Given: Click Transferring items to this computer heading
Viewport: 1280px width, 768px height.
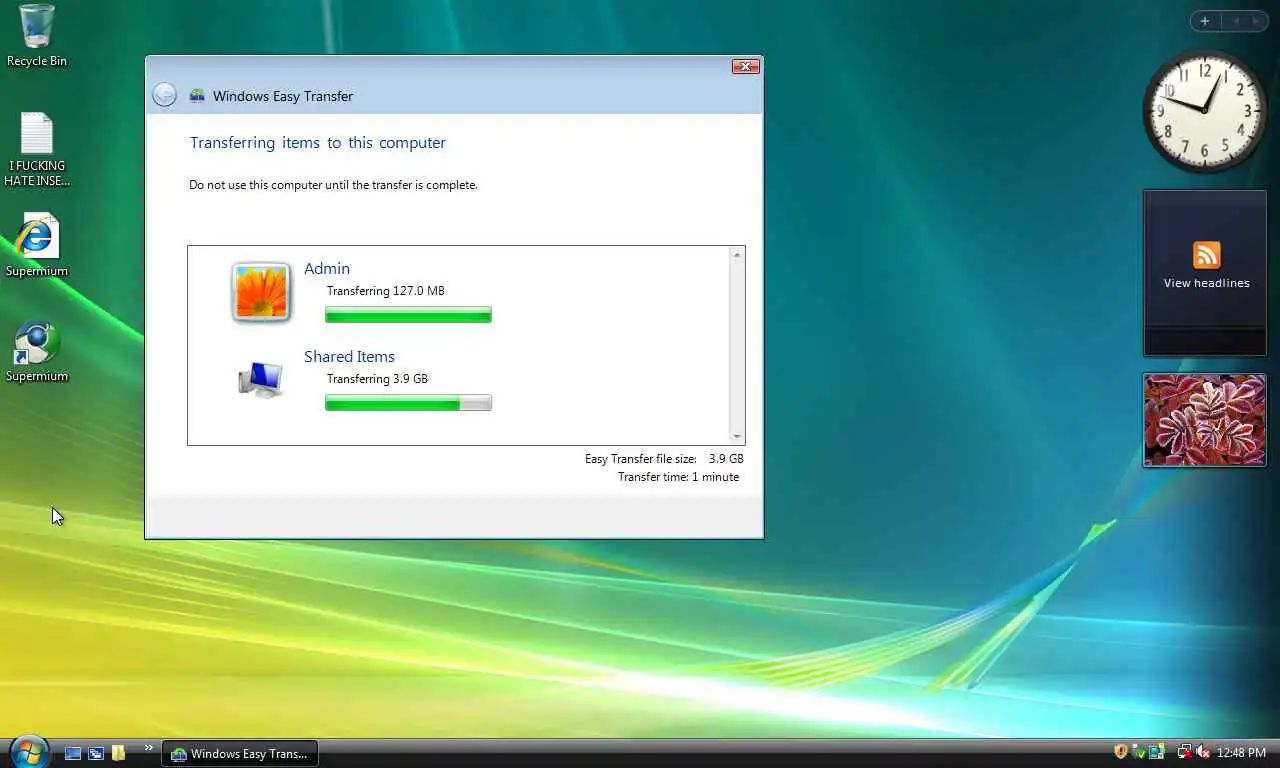Looking at the screenshot, I should (x=318, y=143).
